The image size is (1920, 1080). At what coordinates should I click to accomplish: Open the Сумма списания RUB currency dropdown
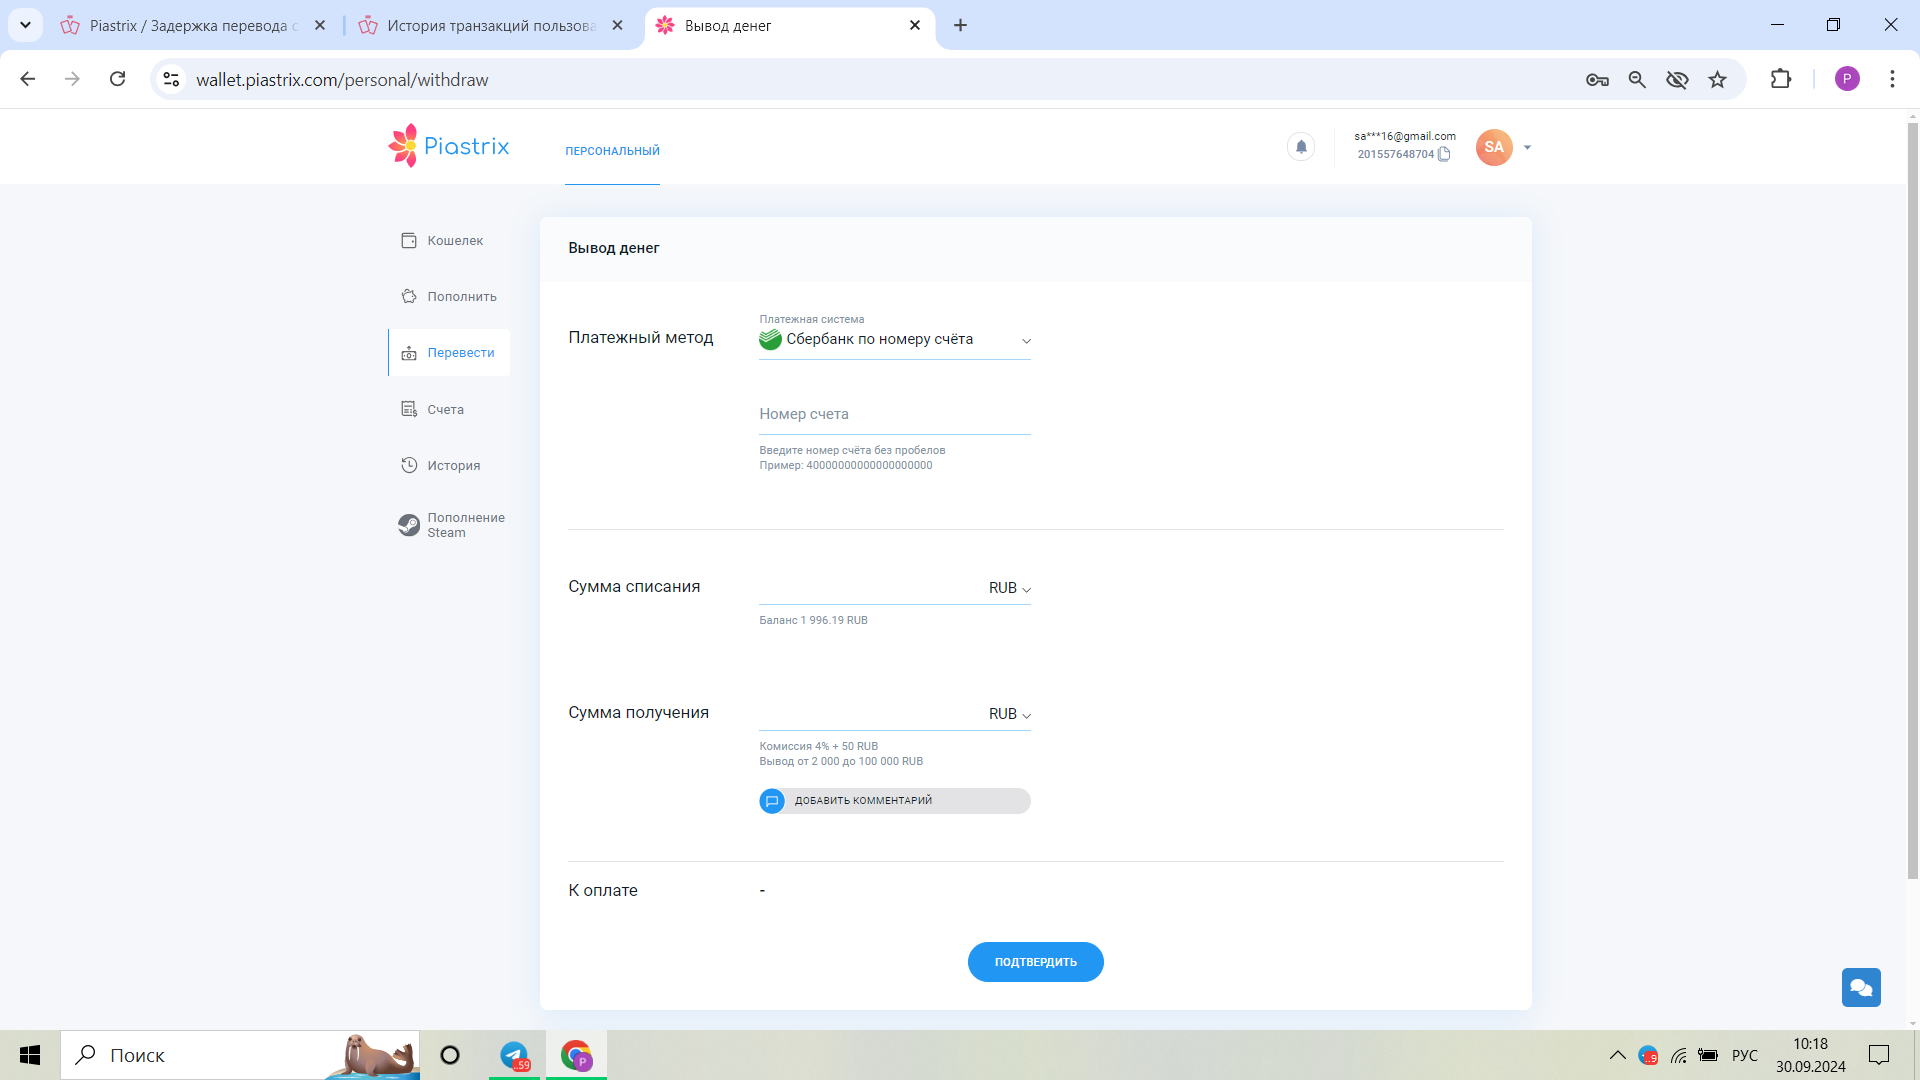[x=1010, y=588]
